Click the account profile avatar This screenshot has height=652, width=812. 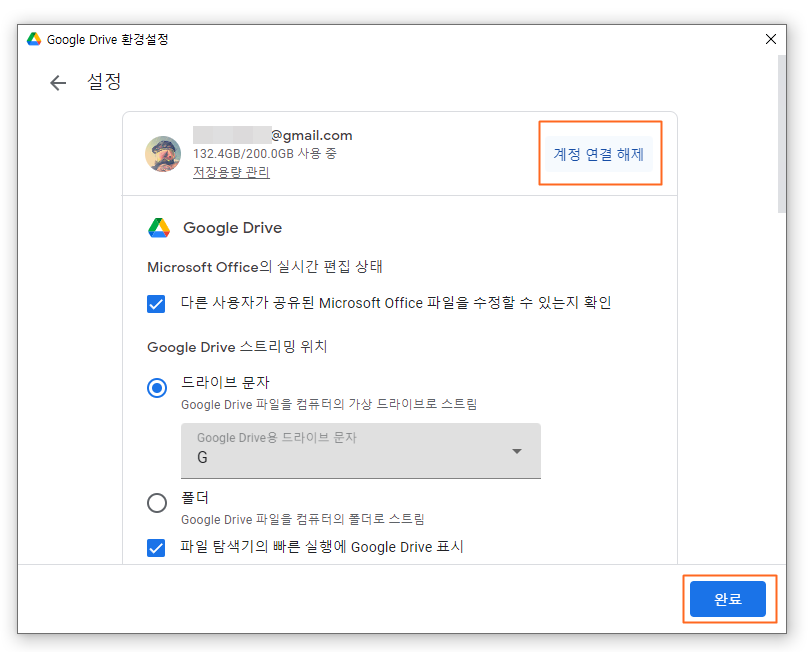click(163, 154)
